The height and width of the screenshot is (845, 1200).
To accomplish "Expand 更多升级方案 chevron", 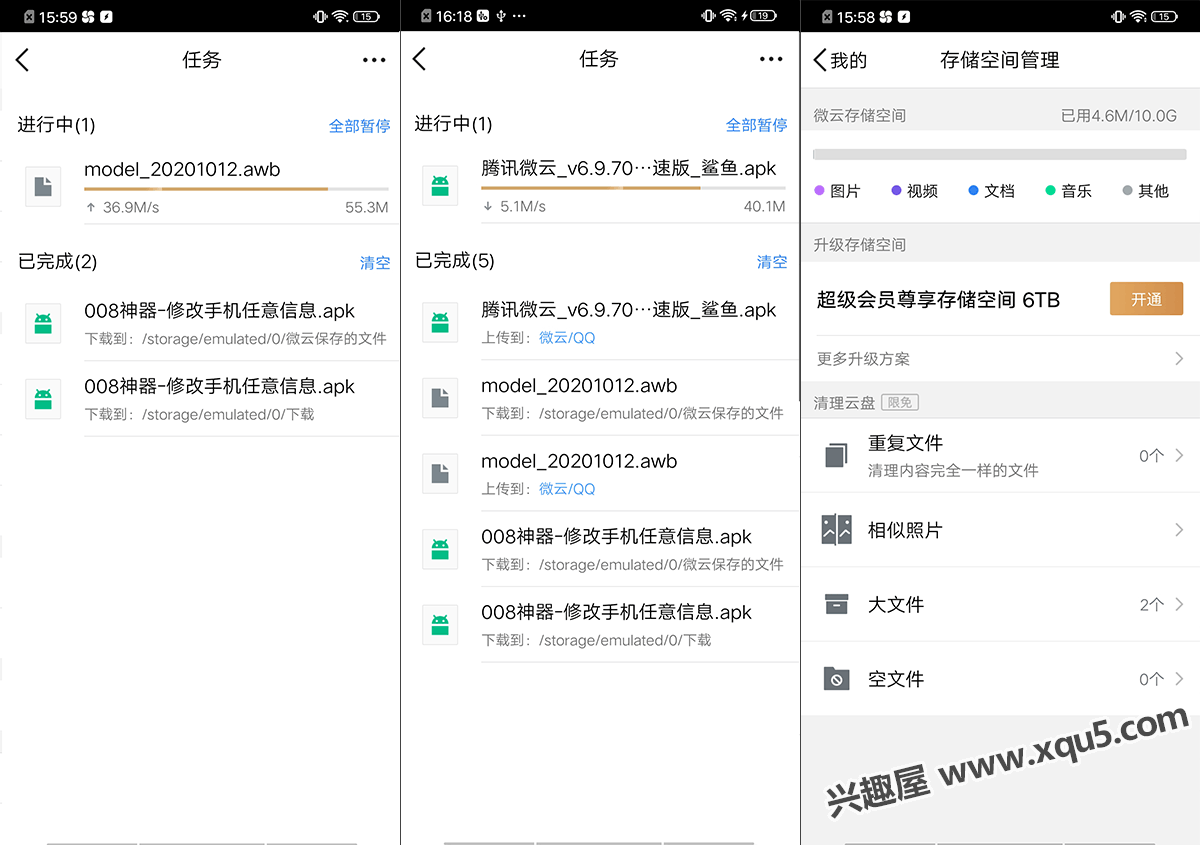I will point(1179,358).
